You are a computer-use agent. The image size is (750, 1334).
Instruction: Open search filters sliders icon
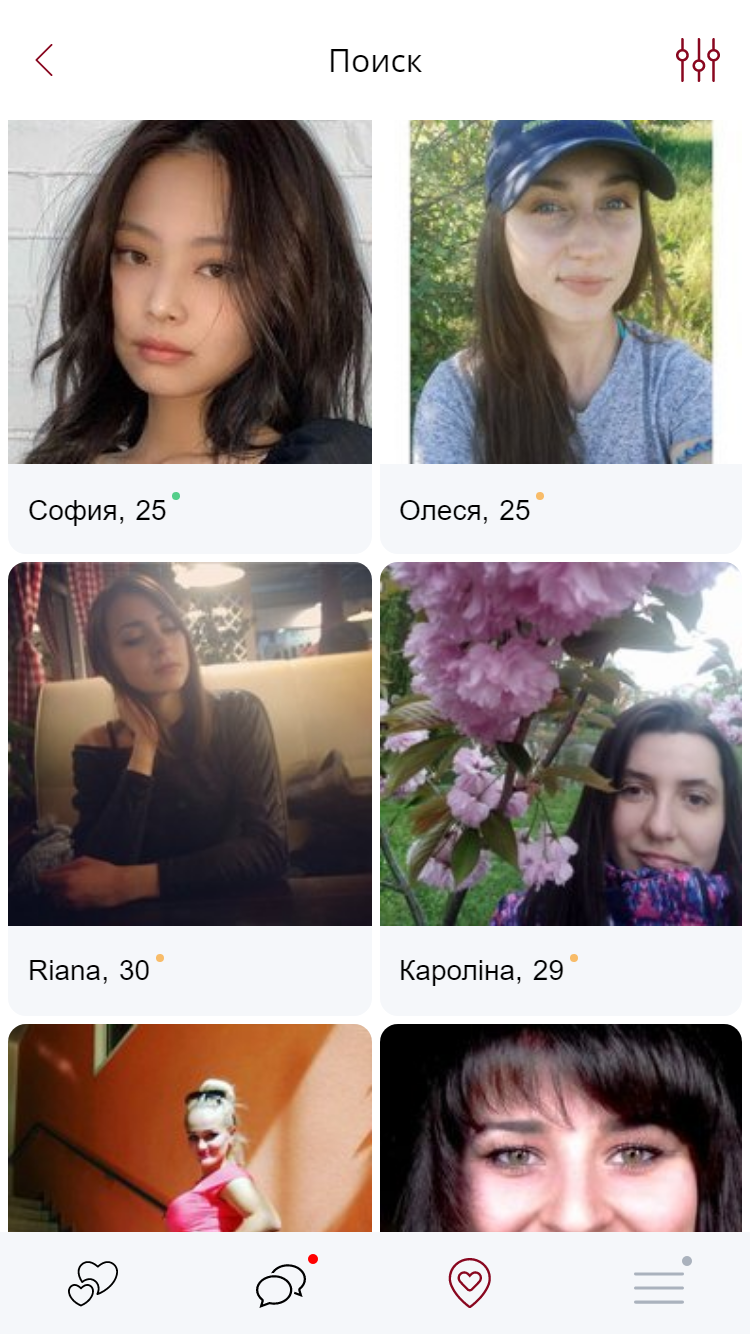coord(697,61)
